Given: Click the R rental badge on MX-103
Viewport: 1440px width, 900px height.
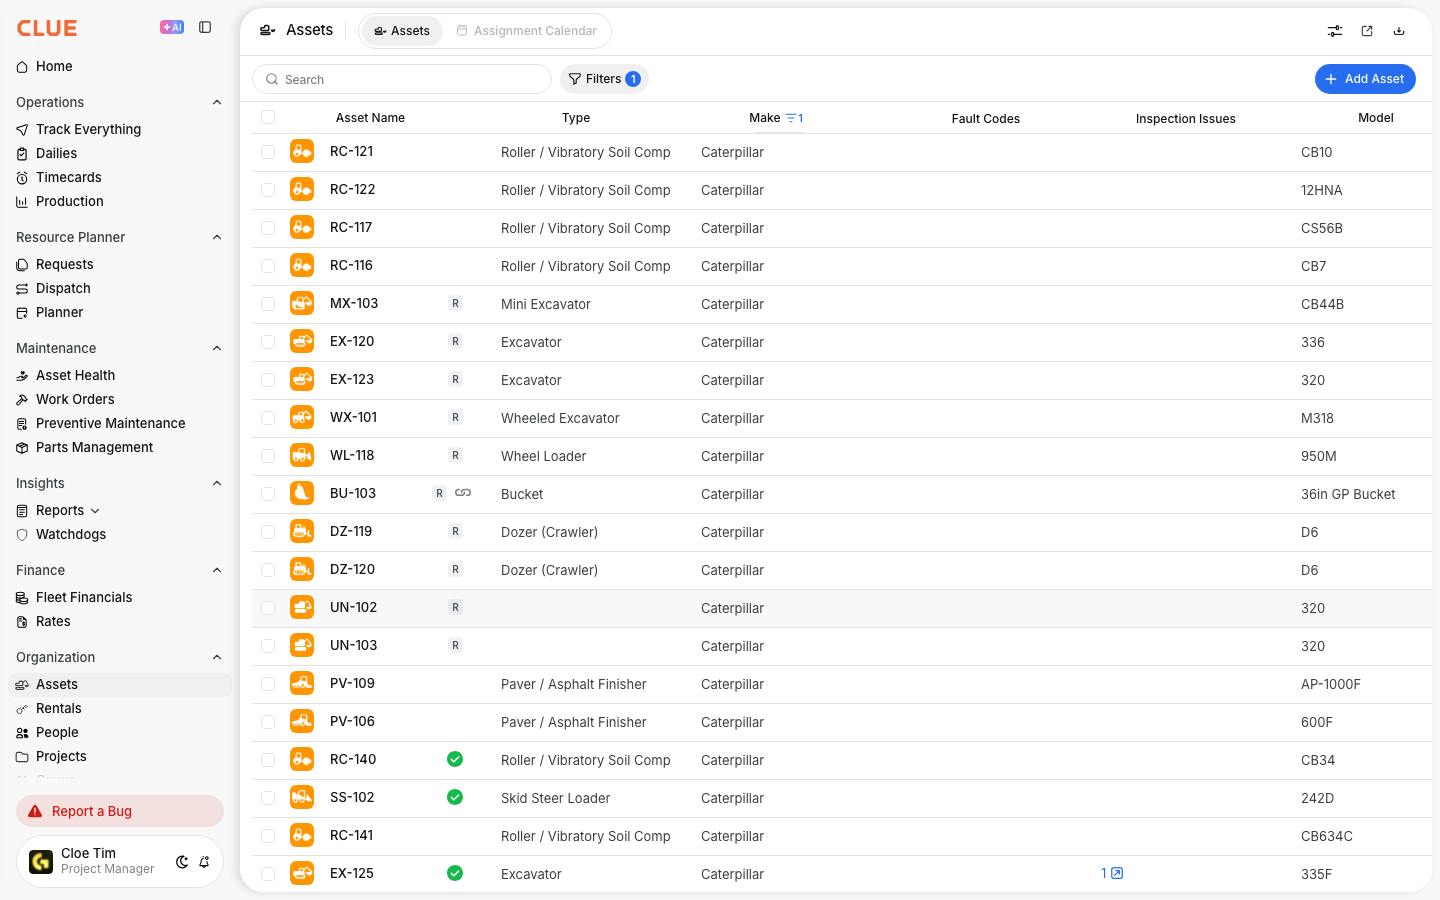Looking at the screenshot, I should tap(455, 303).
